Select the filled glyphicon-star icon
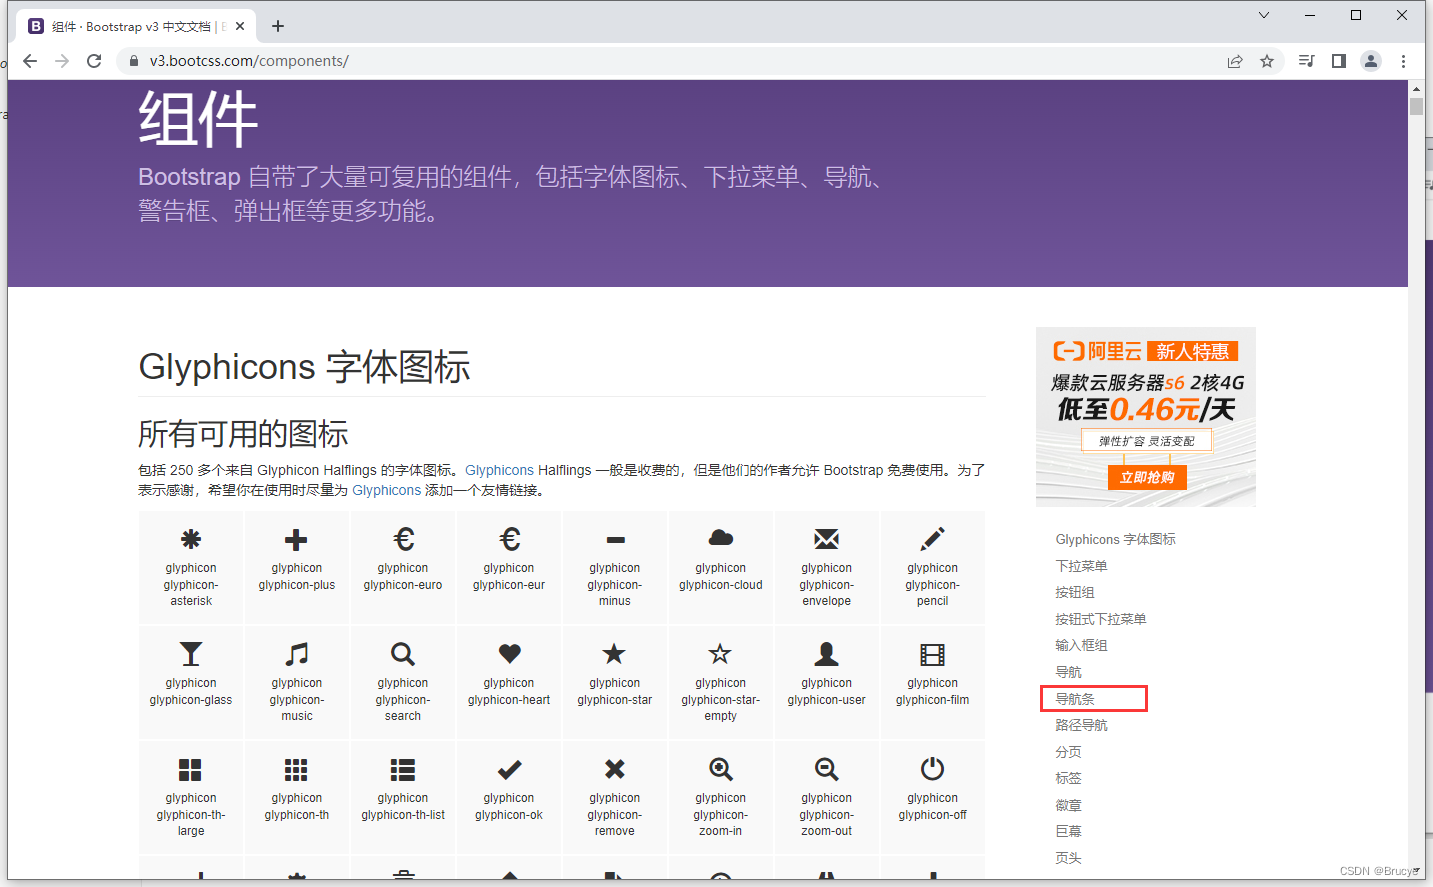This screenshot has width=1433, height=887. pyautogui.click(x=614, y=653)
